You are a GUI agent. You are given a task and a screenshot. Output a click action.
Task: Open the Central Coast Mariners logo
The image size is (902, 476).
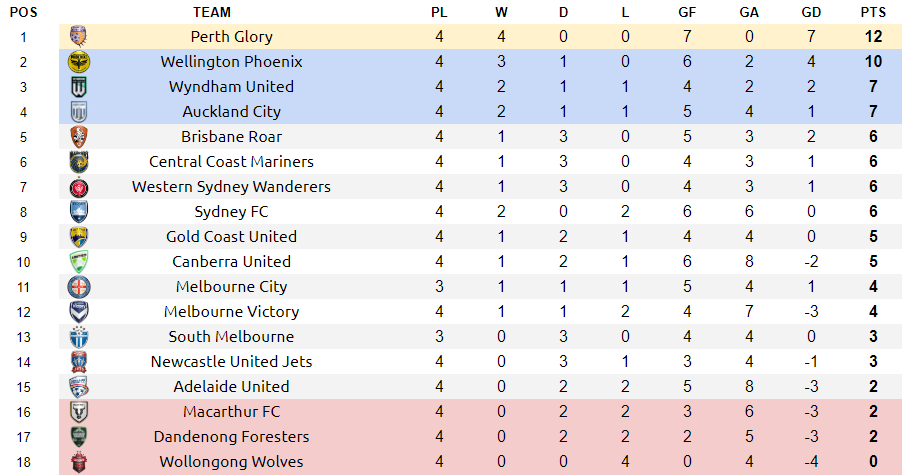[79, 162]
